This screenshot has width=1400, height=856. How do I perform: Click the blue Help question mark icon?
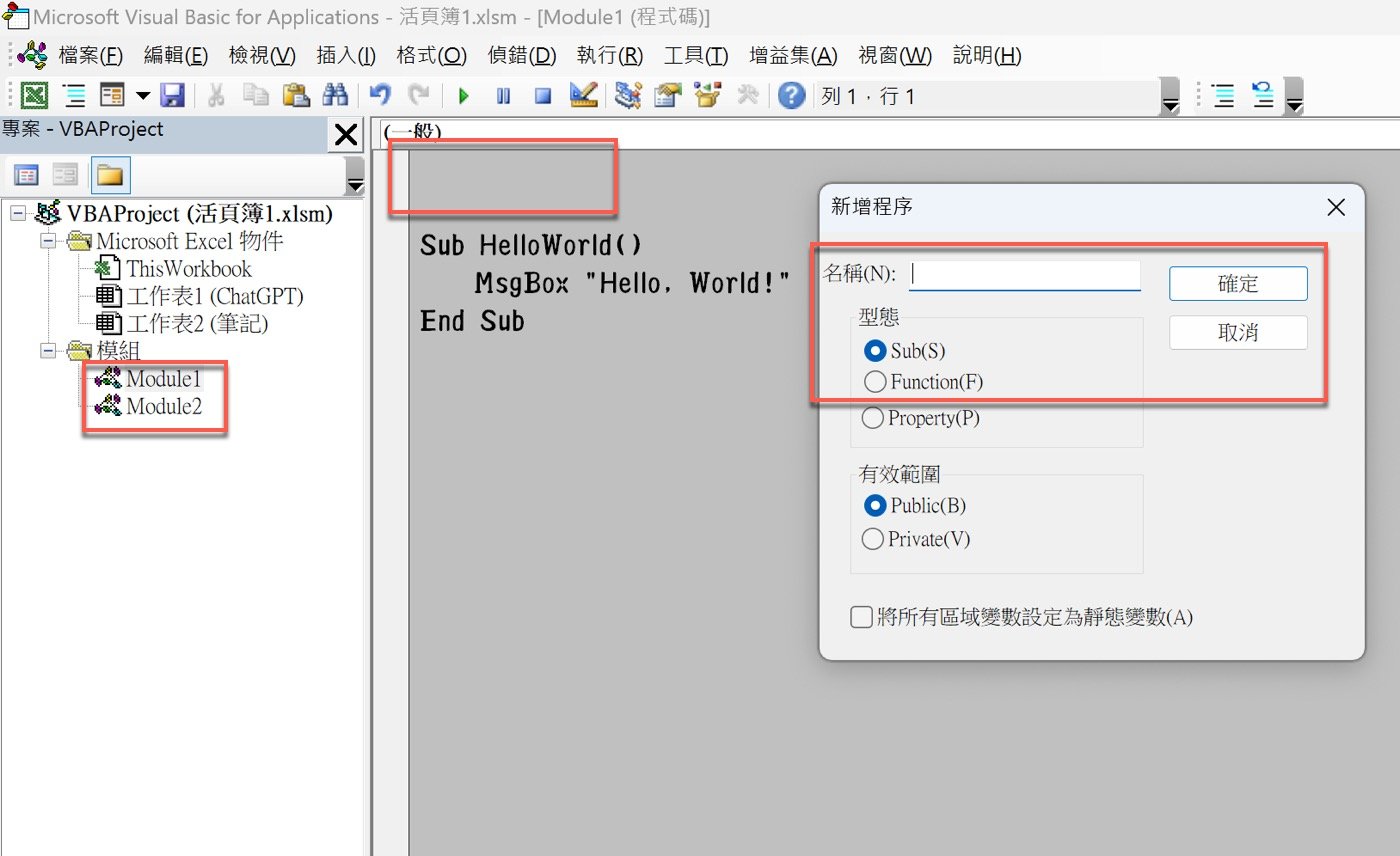[791, 96]
